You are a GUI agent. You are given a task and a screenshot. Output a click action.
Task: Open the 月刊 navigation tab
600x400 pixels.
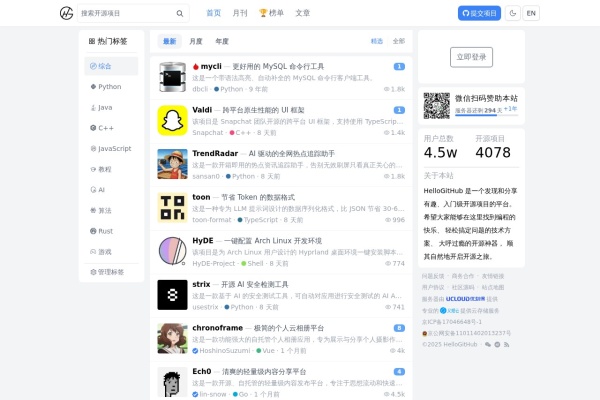240,13
